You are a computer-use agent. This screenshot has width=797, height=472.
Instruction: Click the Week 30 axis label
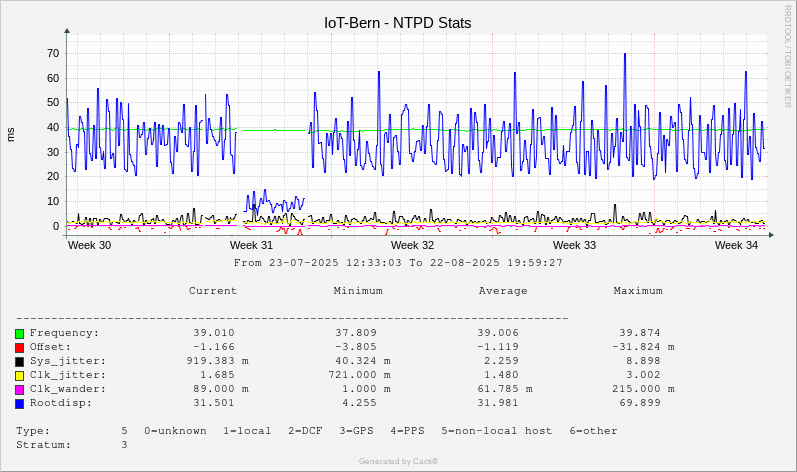(89, 245)
